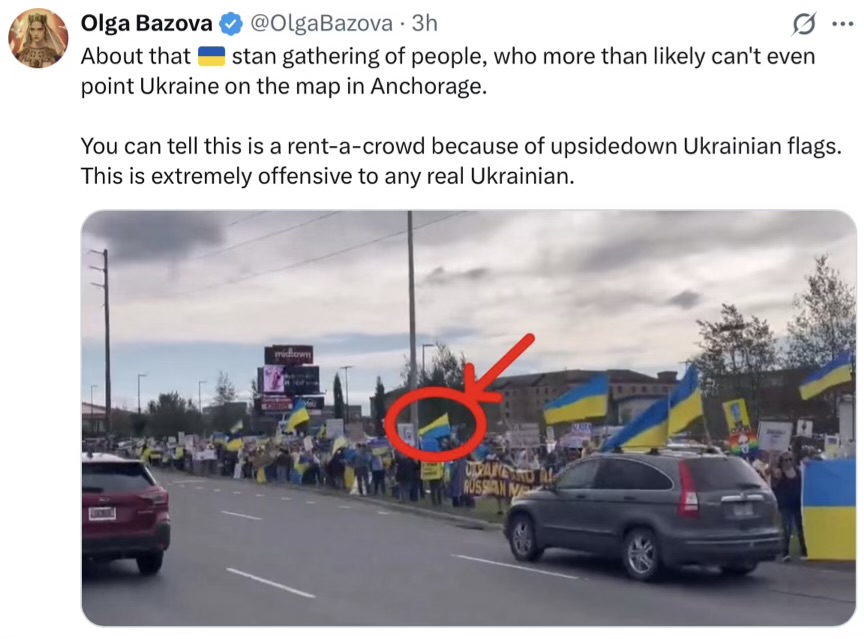Screen dimensions: 864x639
Task: Click the blue verified checkmark badge
Action: (231, 24)
